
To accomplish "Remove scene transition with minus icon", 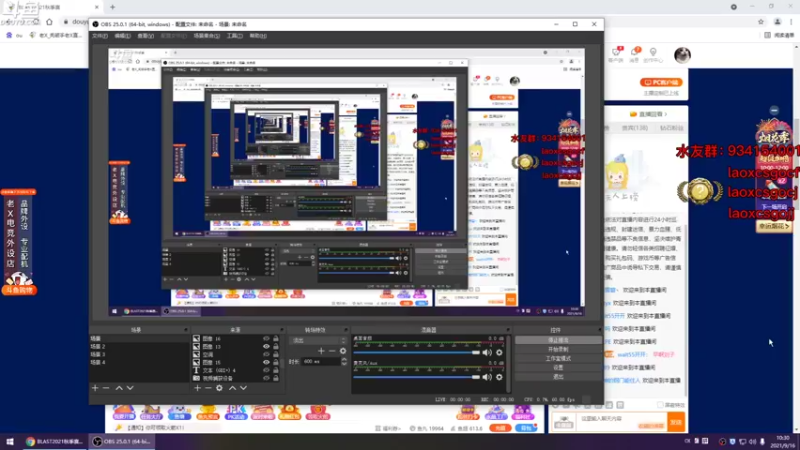I will (x=332, y=351).
